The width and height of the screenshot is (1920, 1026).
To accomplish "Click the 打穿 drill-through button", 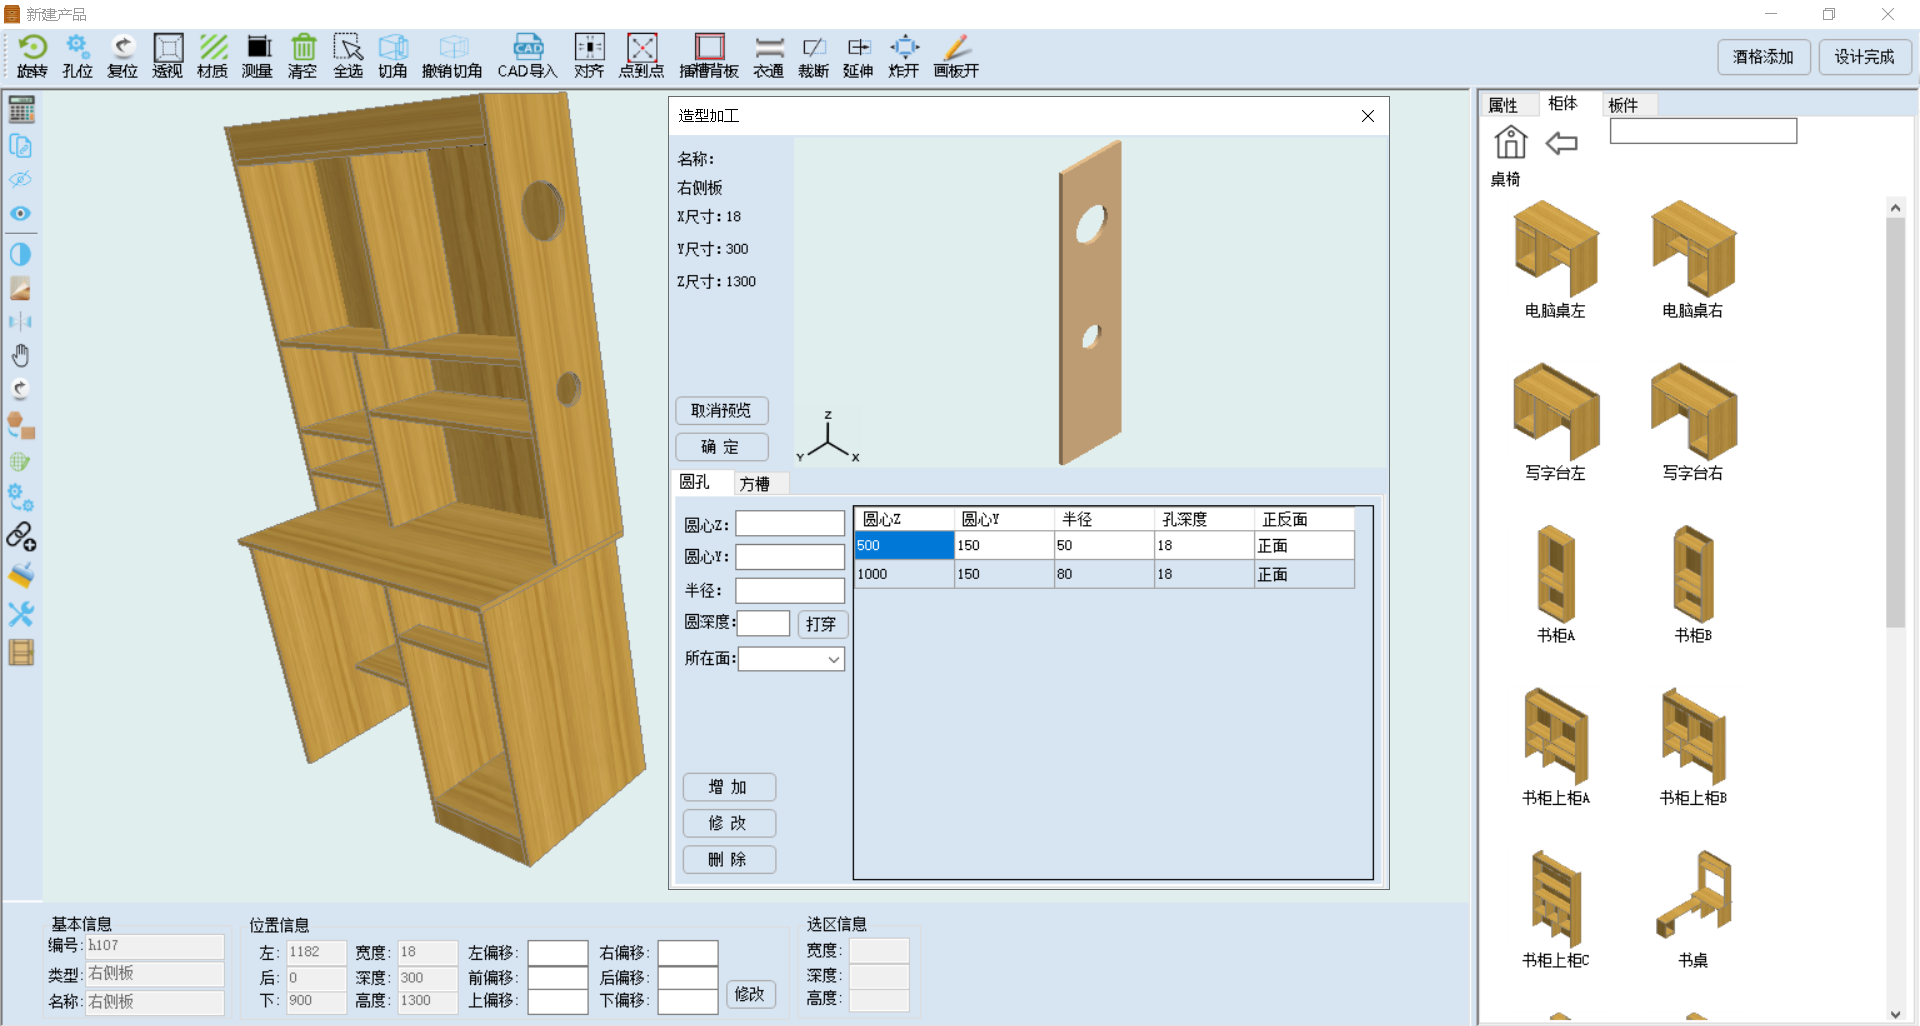I will pyautogui.click(x=821, y=624).
